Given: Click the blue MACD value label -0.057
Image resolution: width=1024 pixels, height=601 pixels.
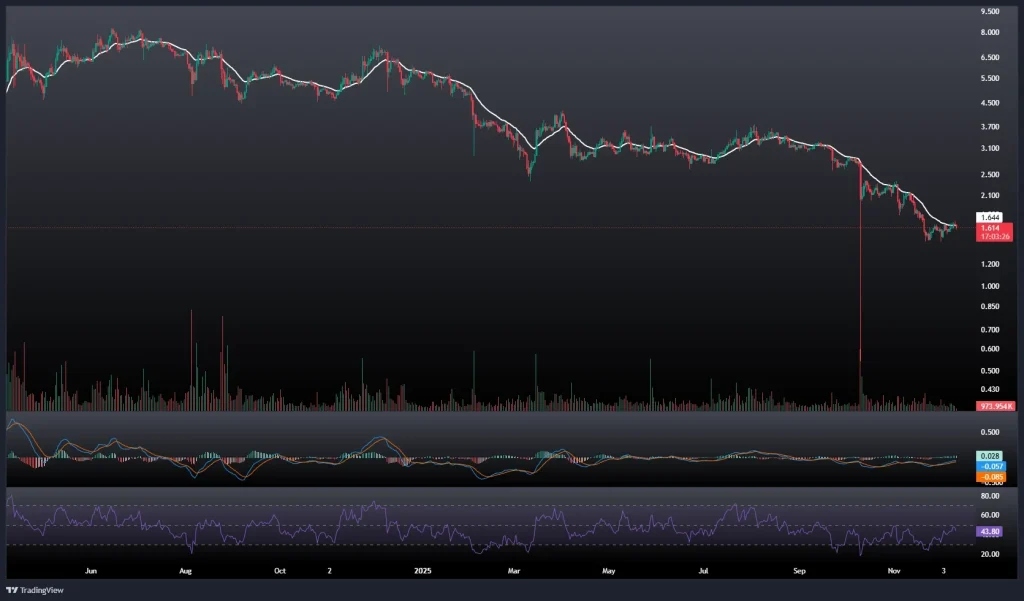Looking at the screenshot, I should (x=992, y=467).
